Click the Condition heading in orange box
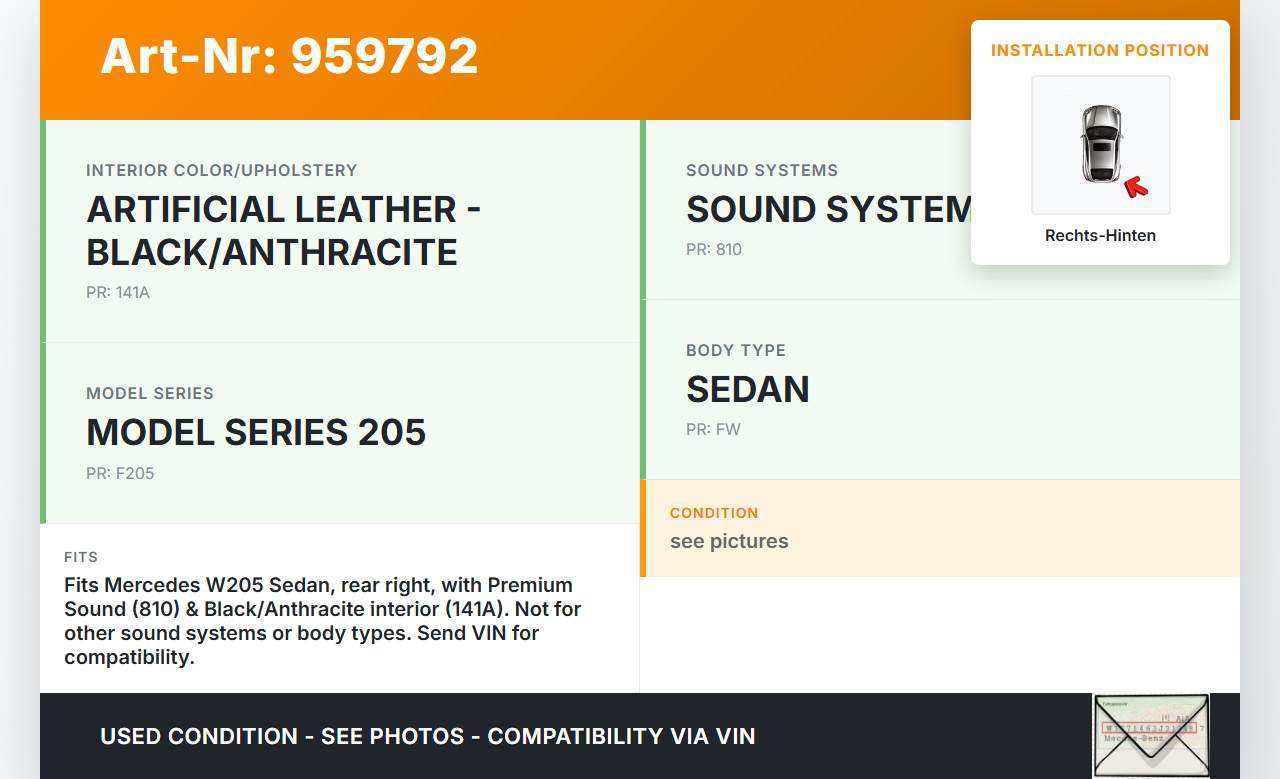1280x779 pixels. (x=714, y=513)
